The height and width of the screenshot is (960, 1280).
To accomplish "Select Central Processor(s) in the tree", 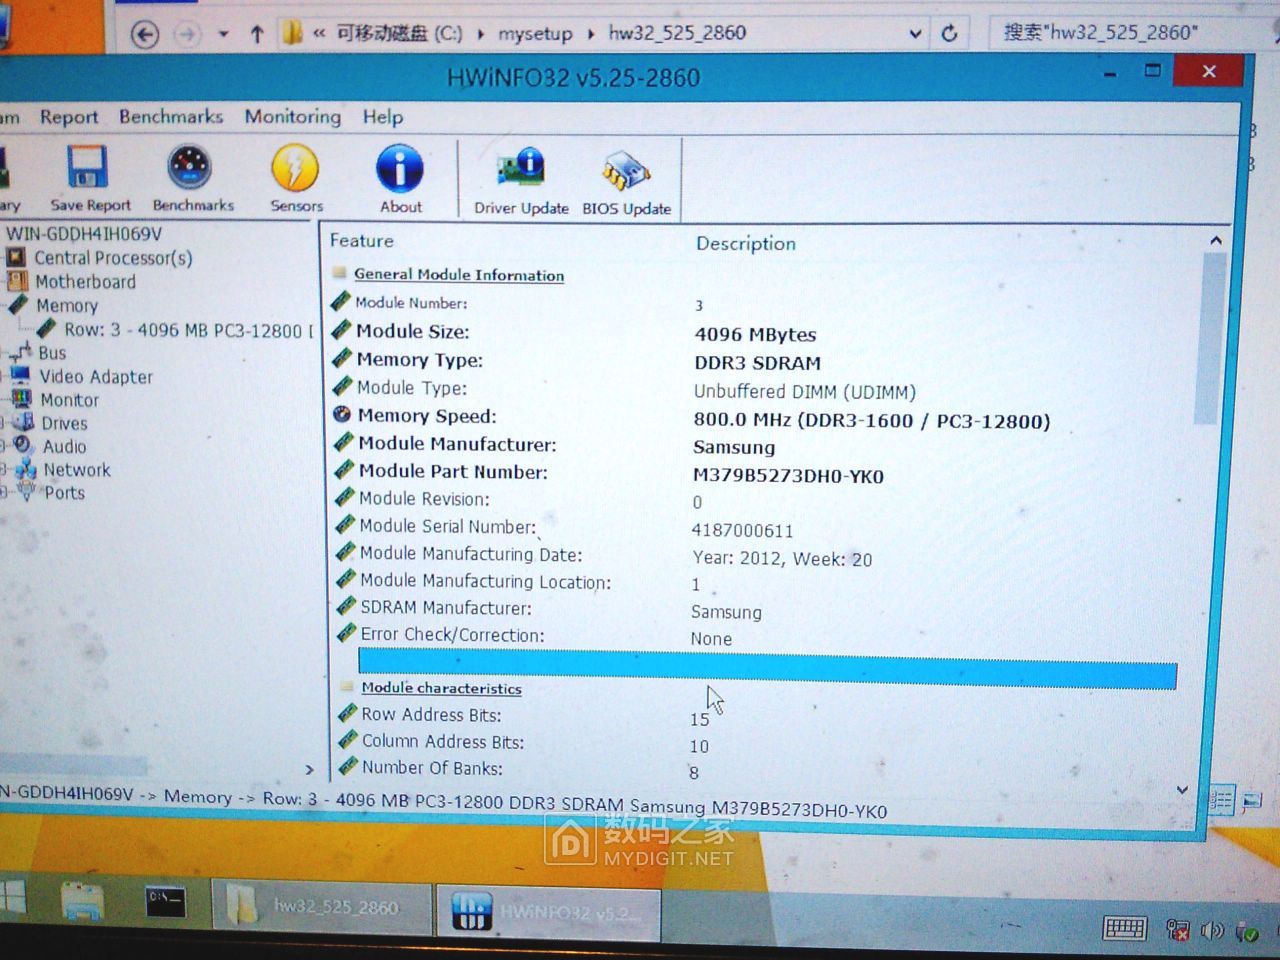I will (x=112, y=258).
